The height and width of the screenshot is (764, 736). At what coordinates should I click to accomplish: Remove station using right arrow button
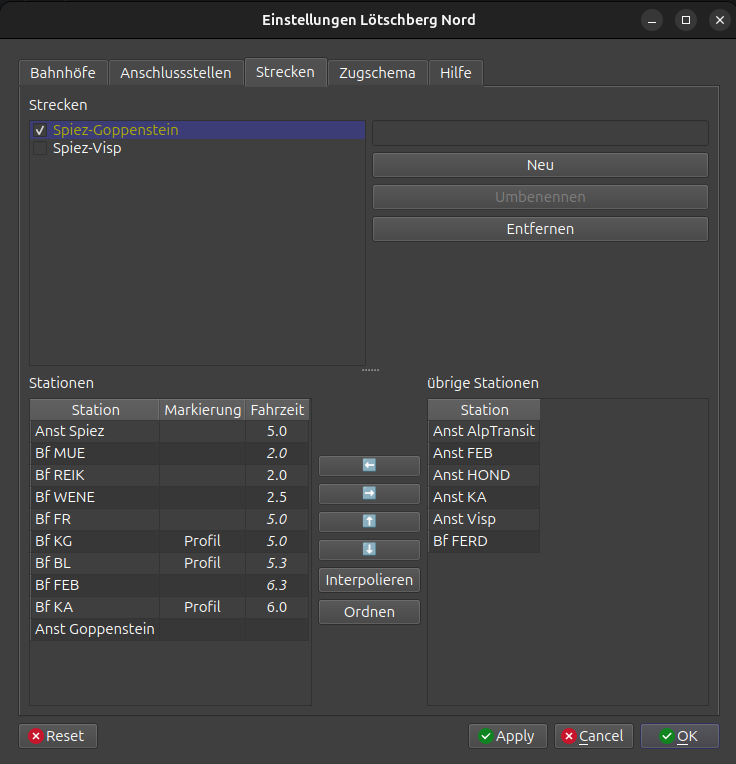coord(369,494)
